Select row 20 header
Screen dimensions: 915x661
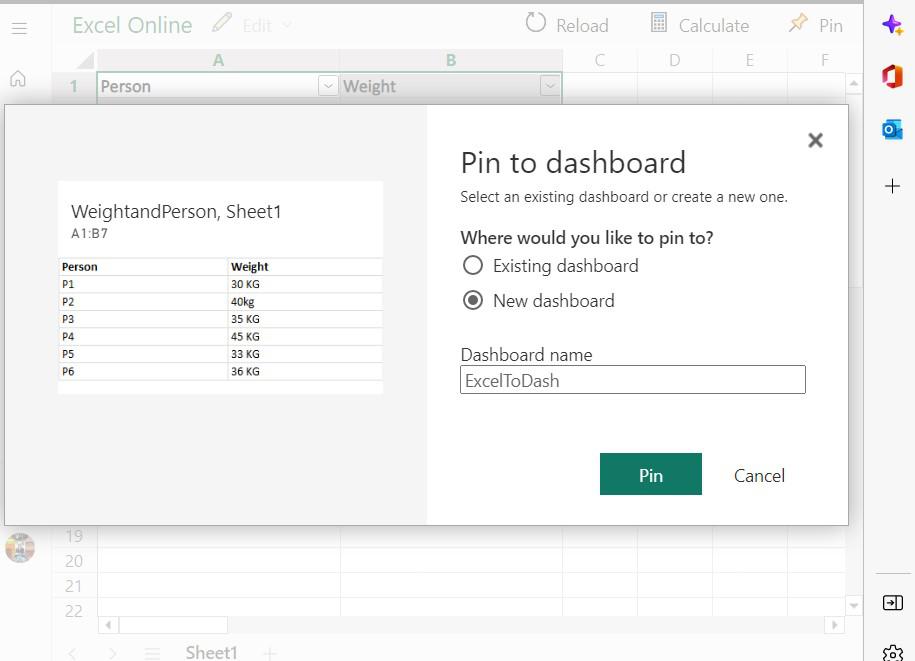click(74, 561)
